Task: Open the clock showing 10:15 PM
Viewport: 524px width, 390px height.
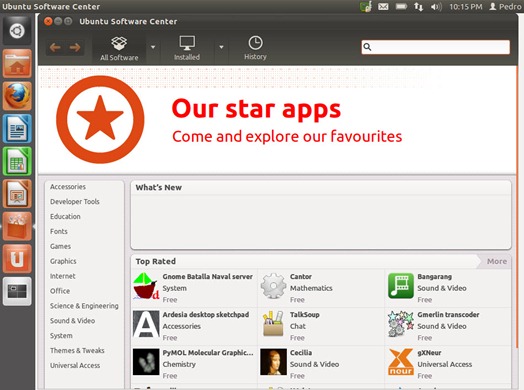Action: tap(466, 7)
